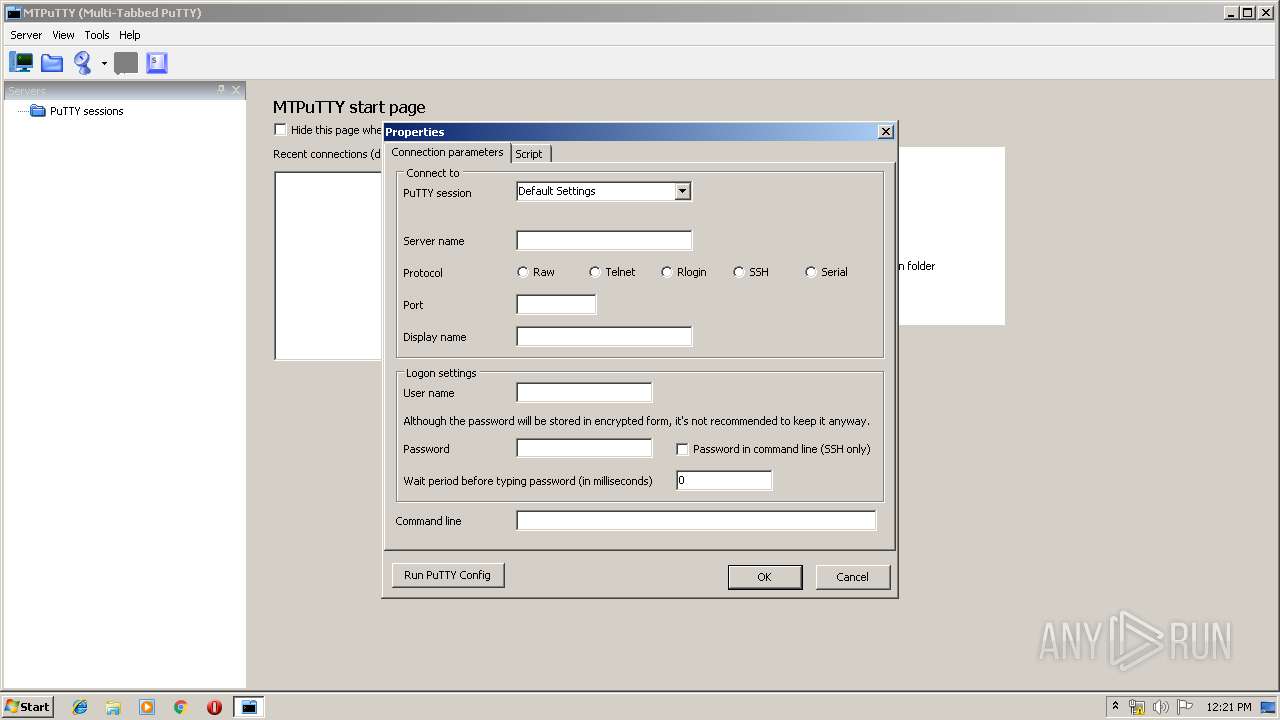Launch Opera from taskbar
The width and height of the screenshot is (1280, 720).
(214, 707)
